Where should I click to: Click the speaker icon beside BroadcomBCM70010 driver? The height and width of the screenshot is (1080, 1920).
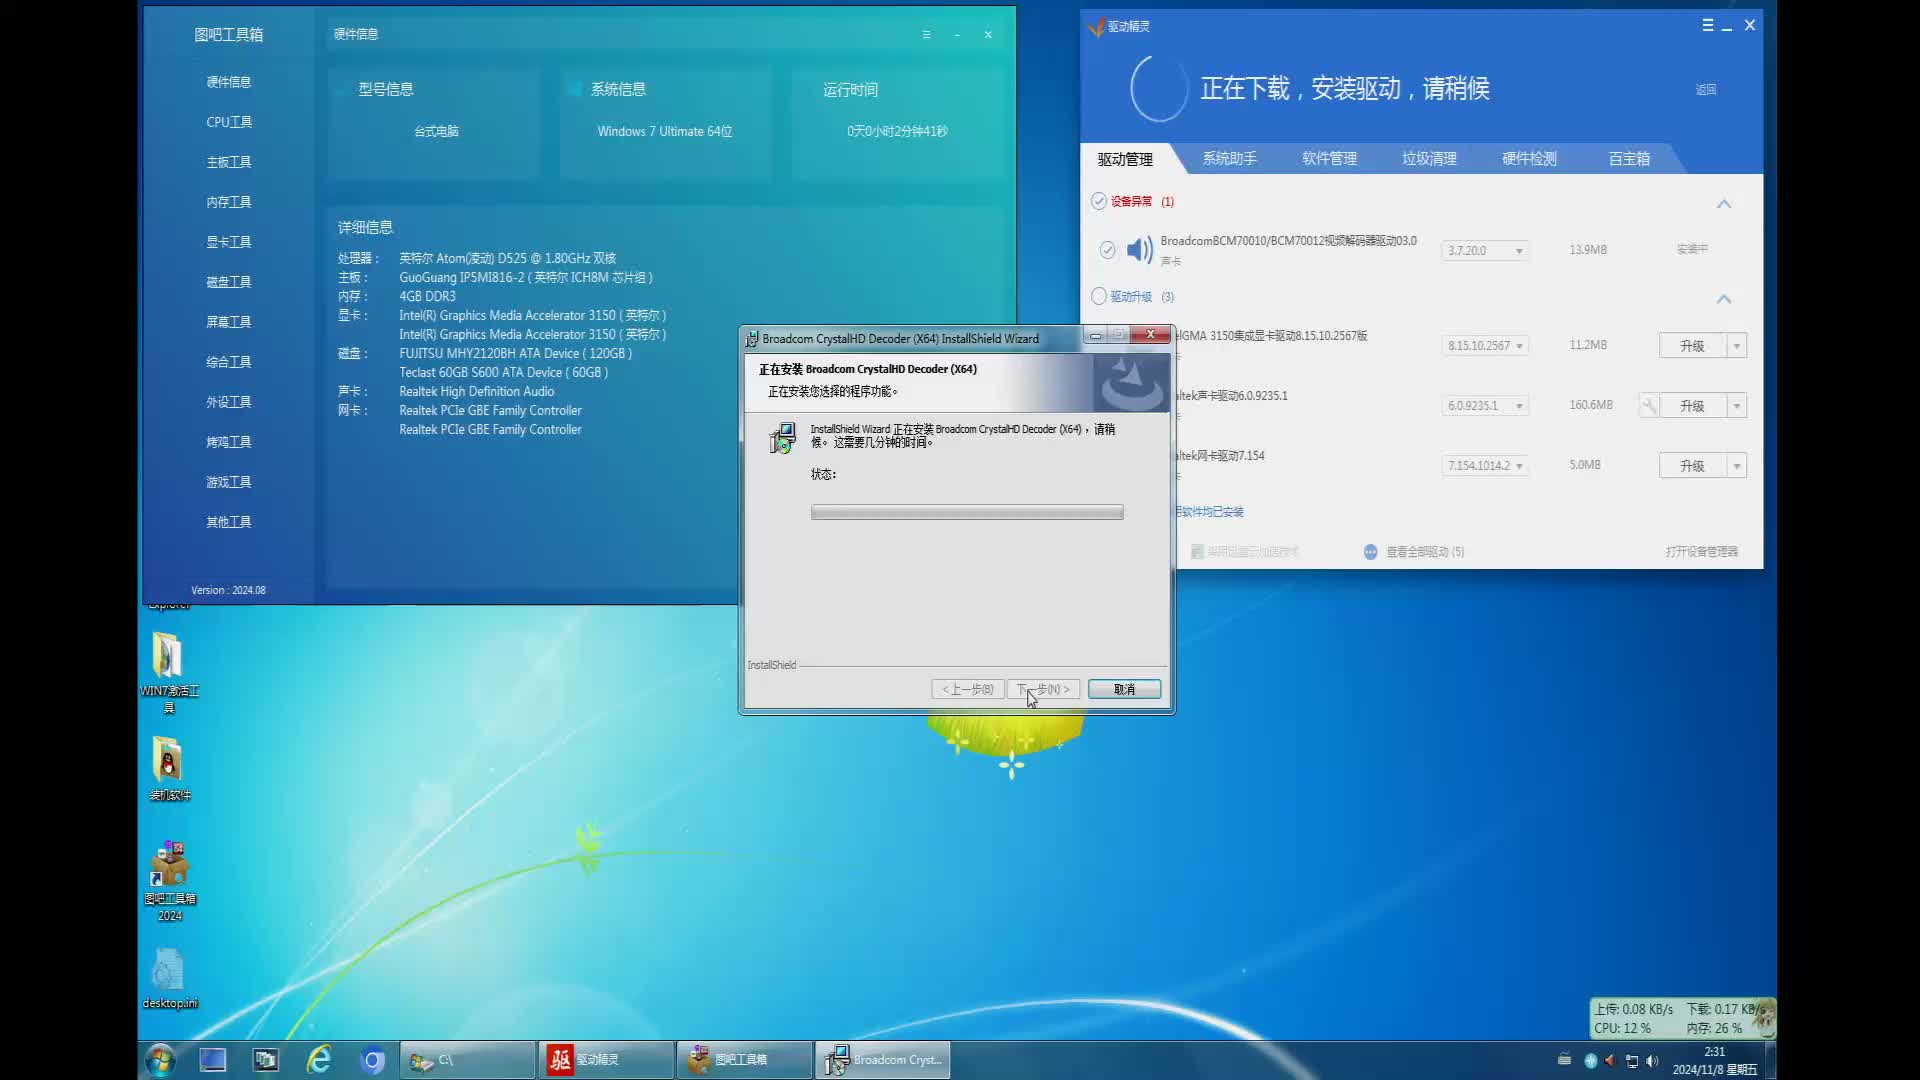tap(1139, 250)
